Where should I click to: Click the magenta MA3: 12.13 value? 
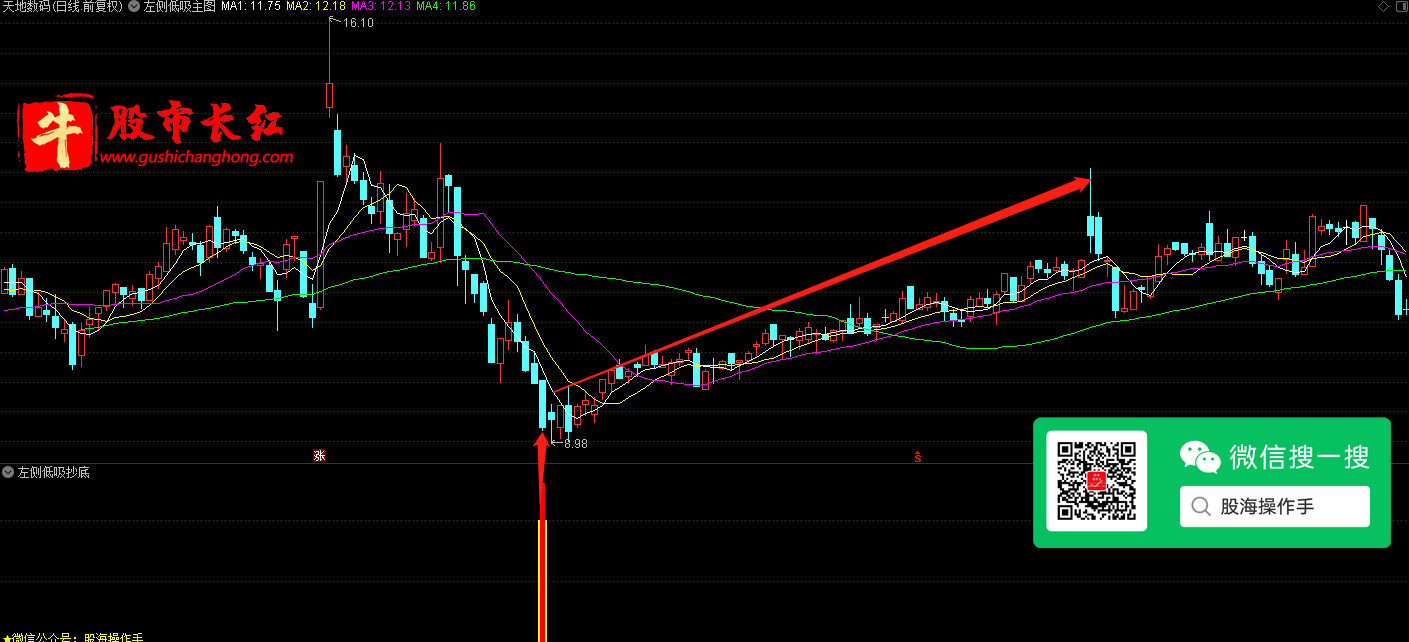point(381,6)
